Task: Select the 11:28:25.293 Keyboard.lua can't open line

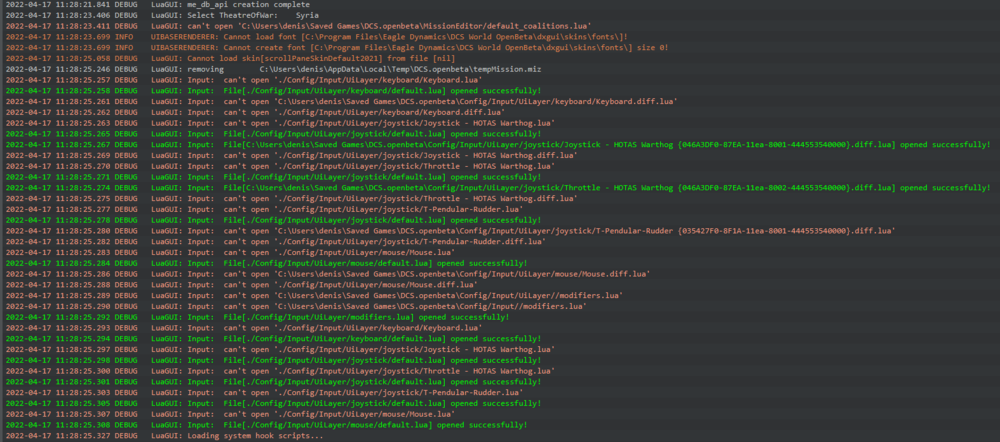Action: point(244,328)
